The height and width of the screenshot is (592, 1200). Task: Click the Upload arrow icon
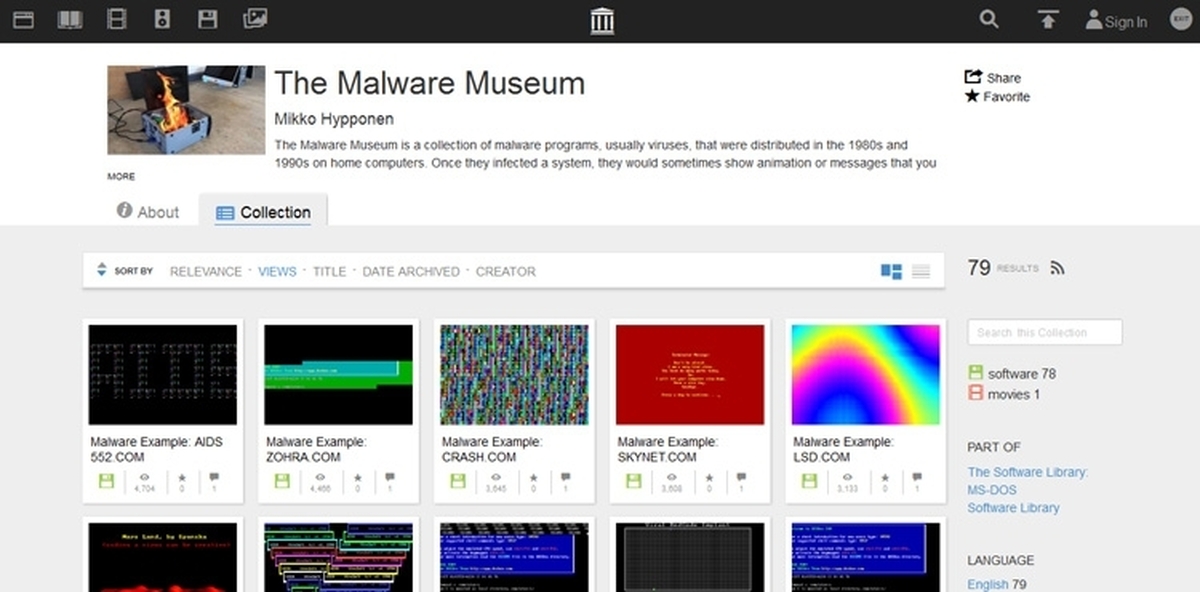(1047, 19)
